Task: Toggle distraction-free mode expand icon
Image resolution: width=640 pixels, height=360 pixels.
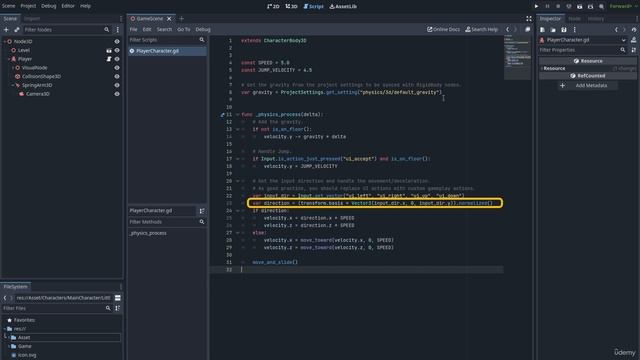Action: 529,19
